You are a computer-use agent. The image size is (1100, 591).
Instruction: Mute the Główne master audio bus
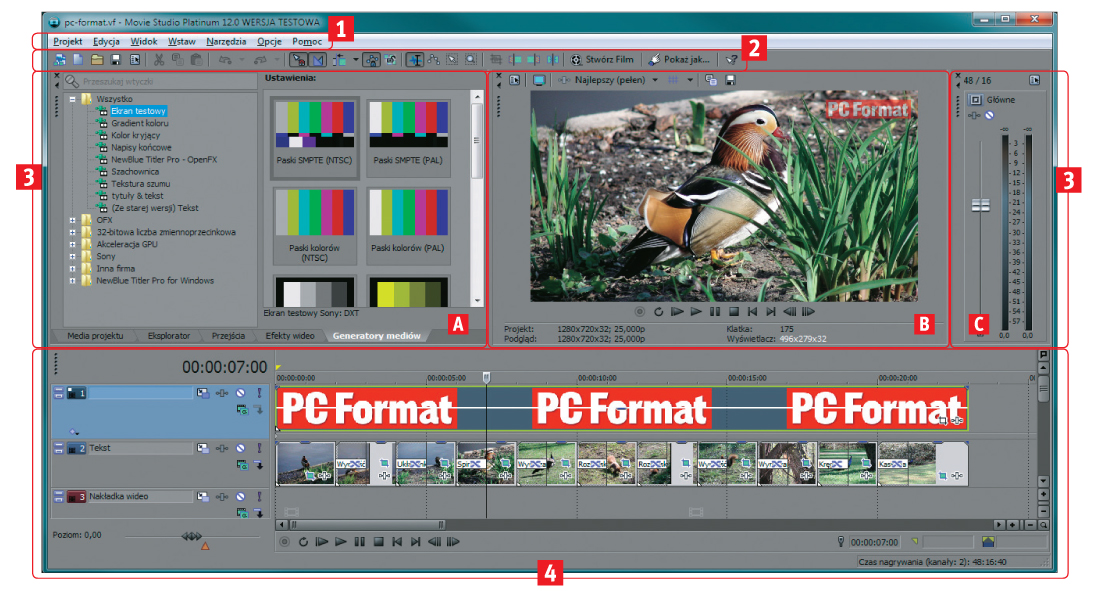point(989,116)
